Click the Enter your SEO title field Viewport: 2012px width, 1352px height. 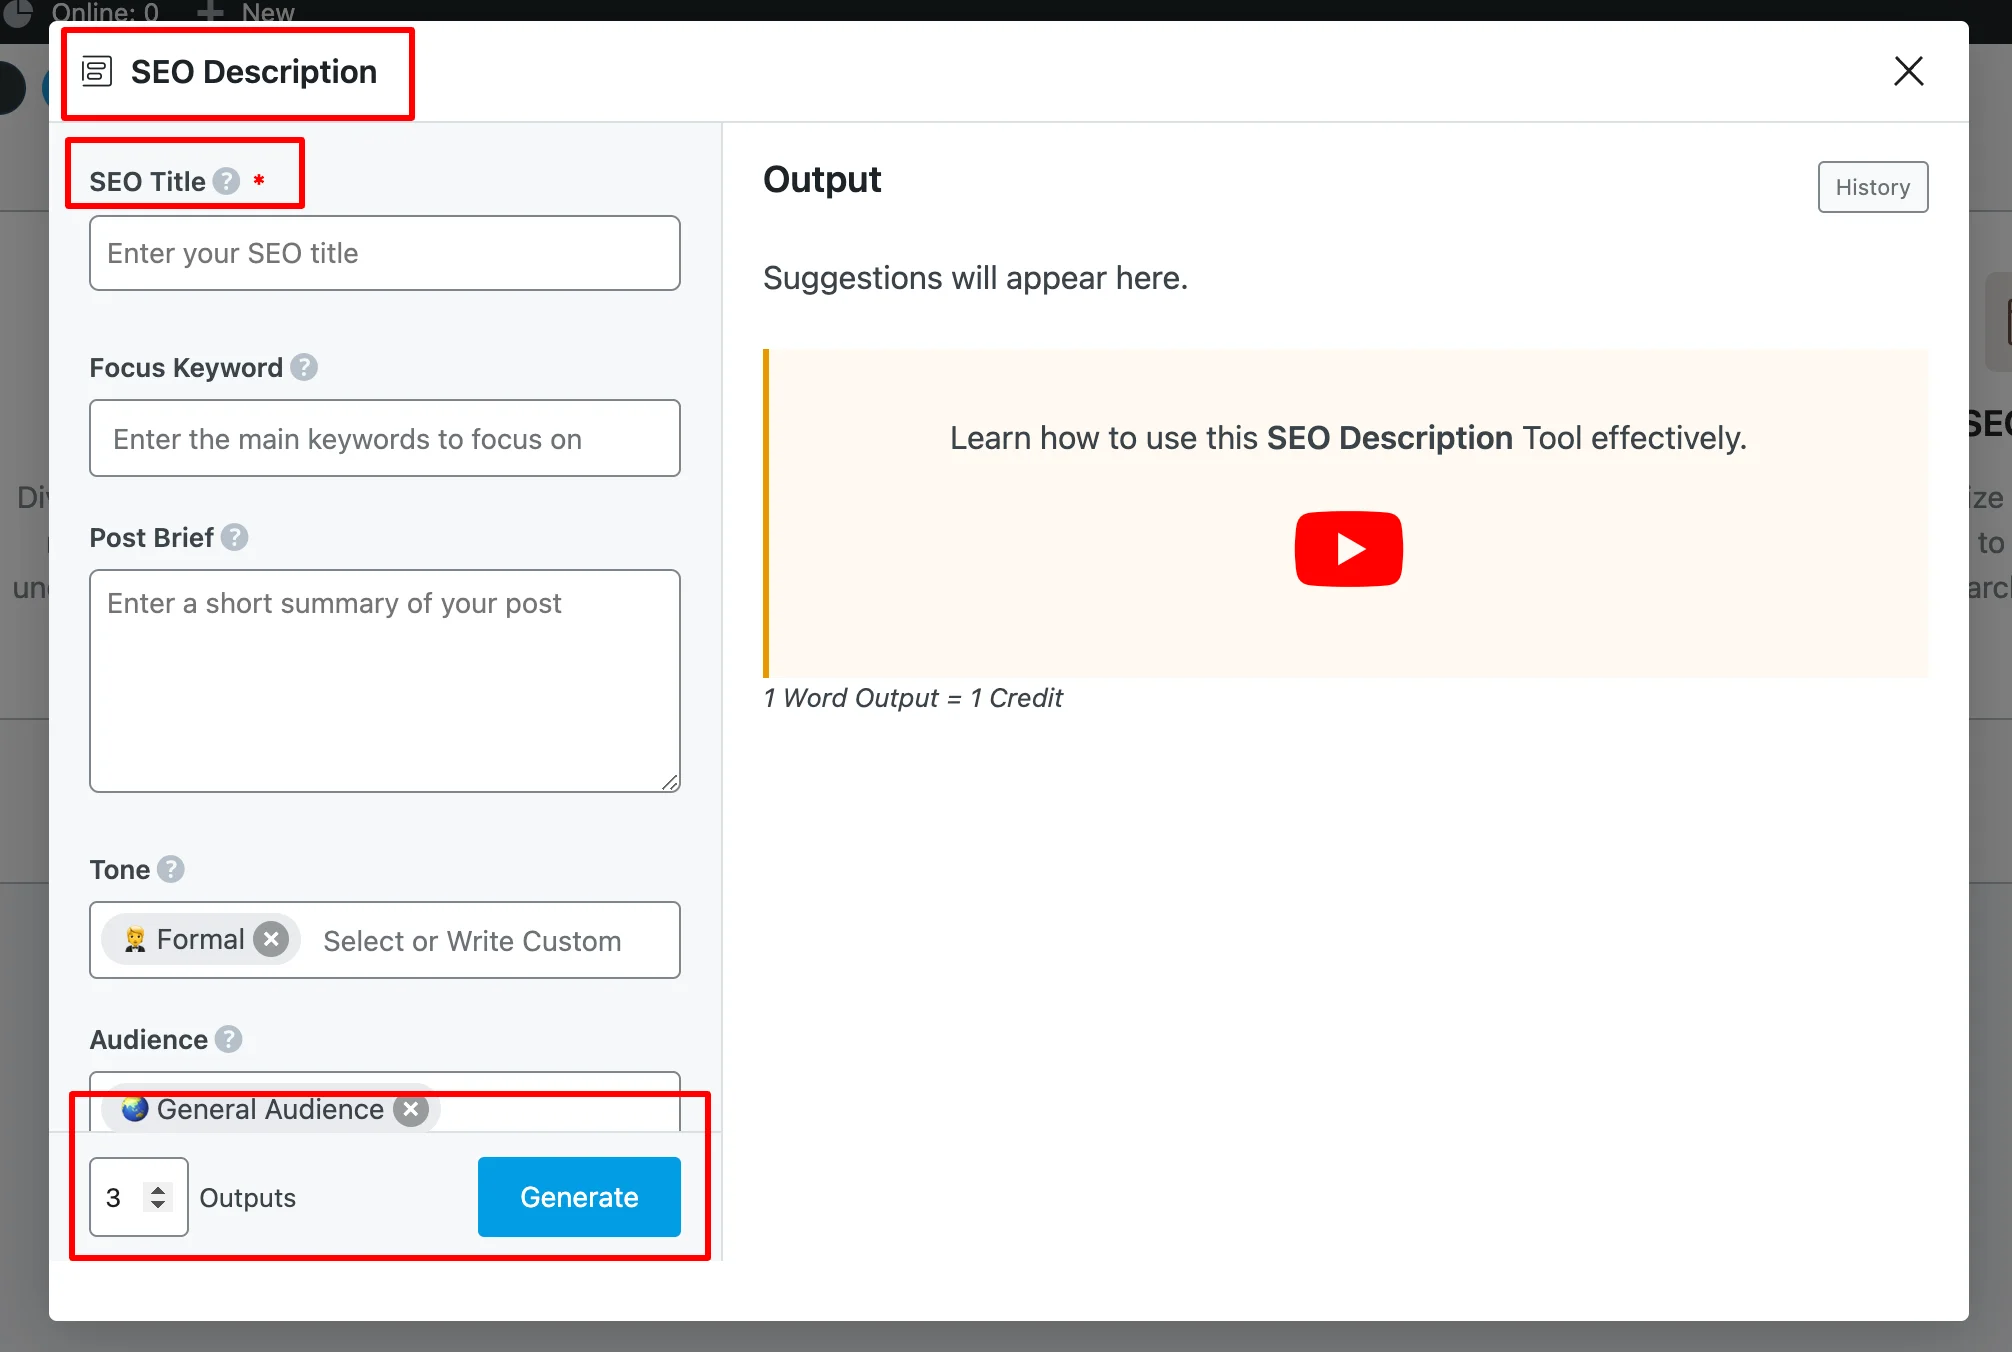[384, 253]
